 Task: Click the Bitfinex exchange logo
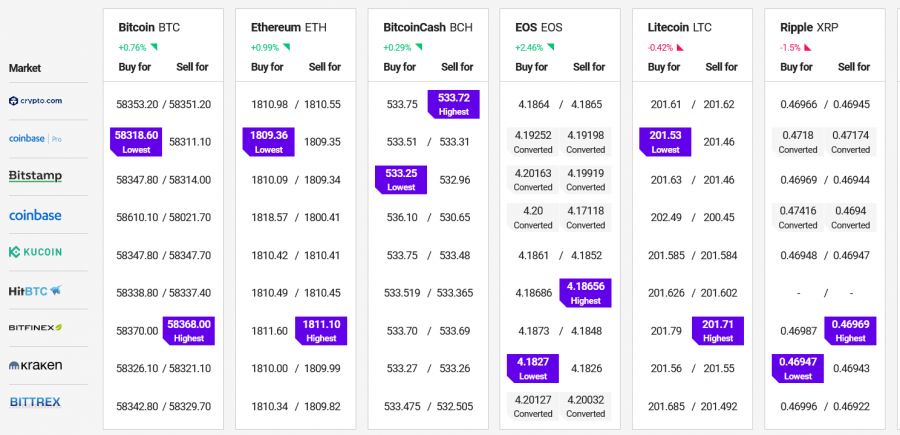tap(35, 328)
